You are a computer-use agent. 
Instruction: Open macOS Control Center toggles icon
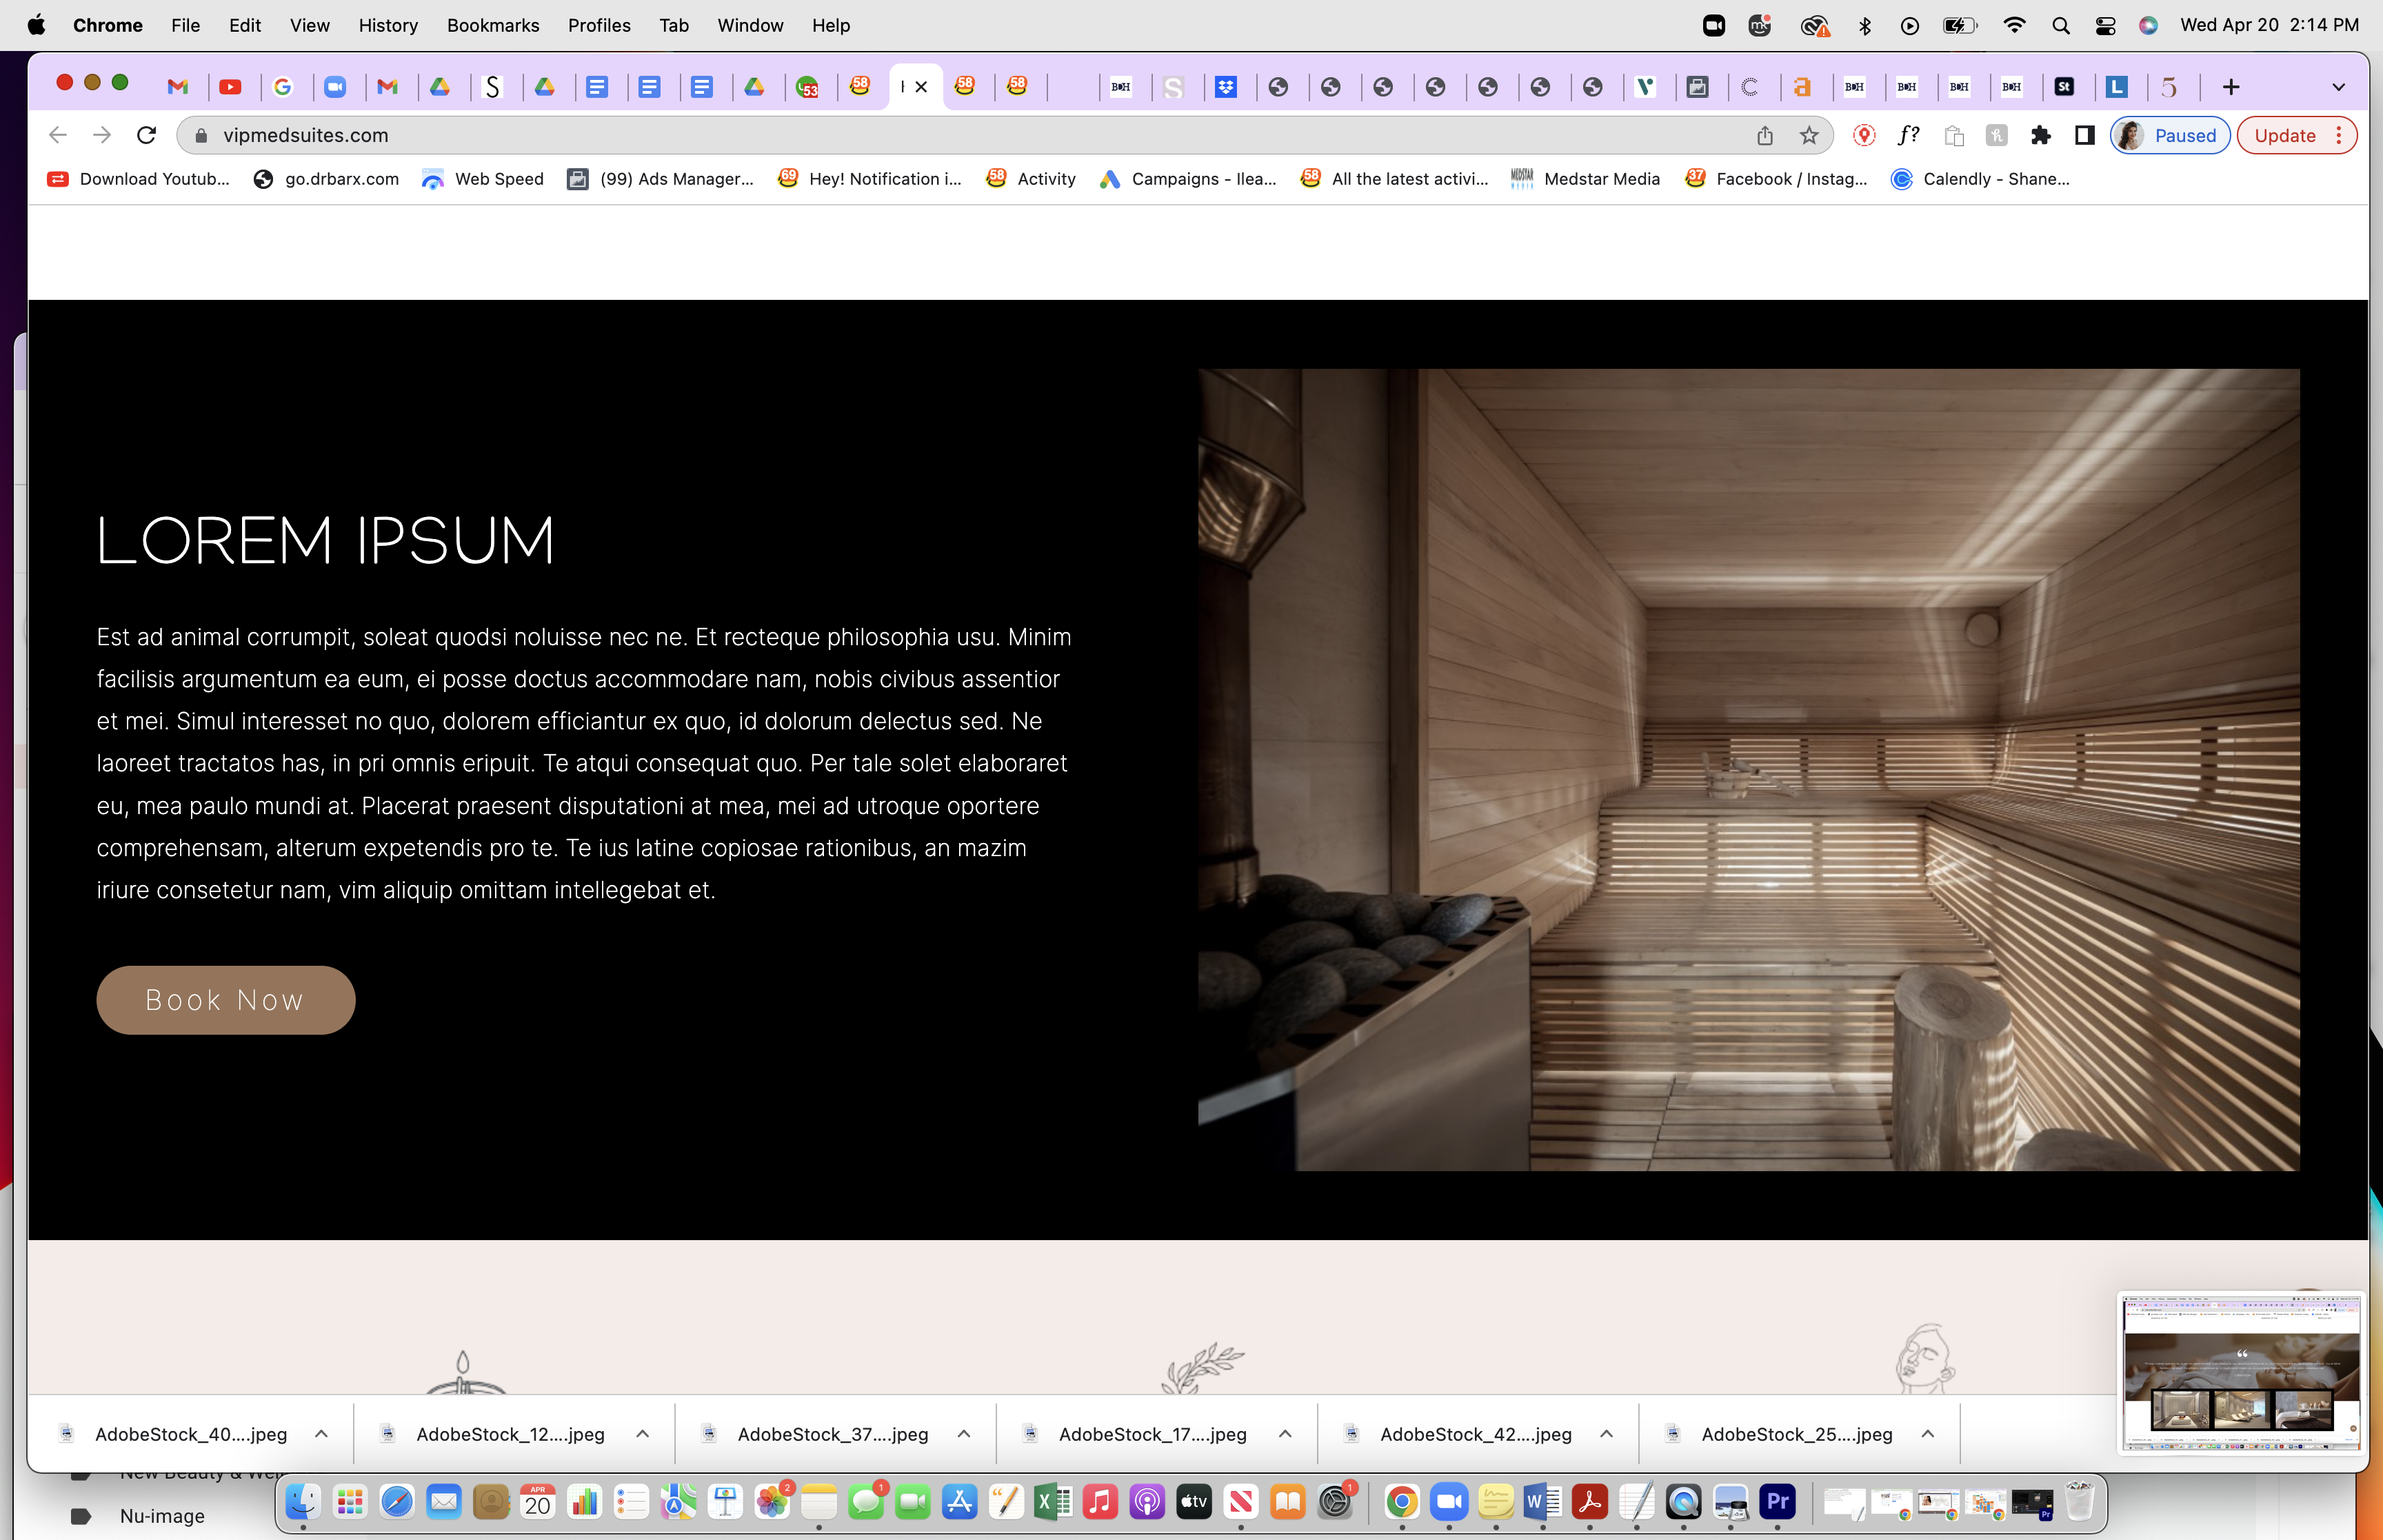coord(2105,25)
